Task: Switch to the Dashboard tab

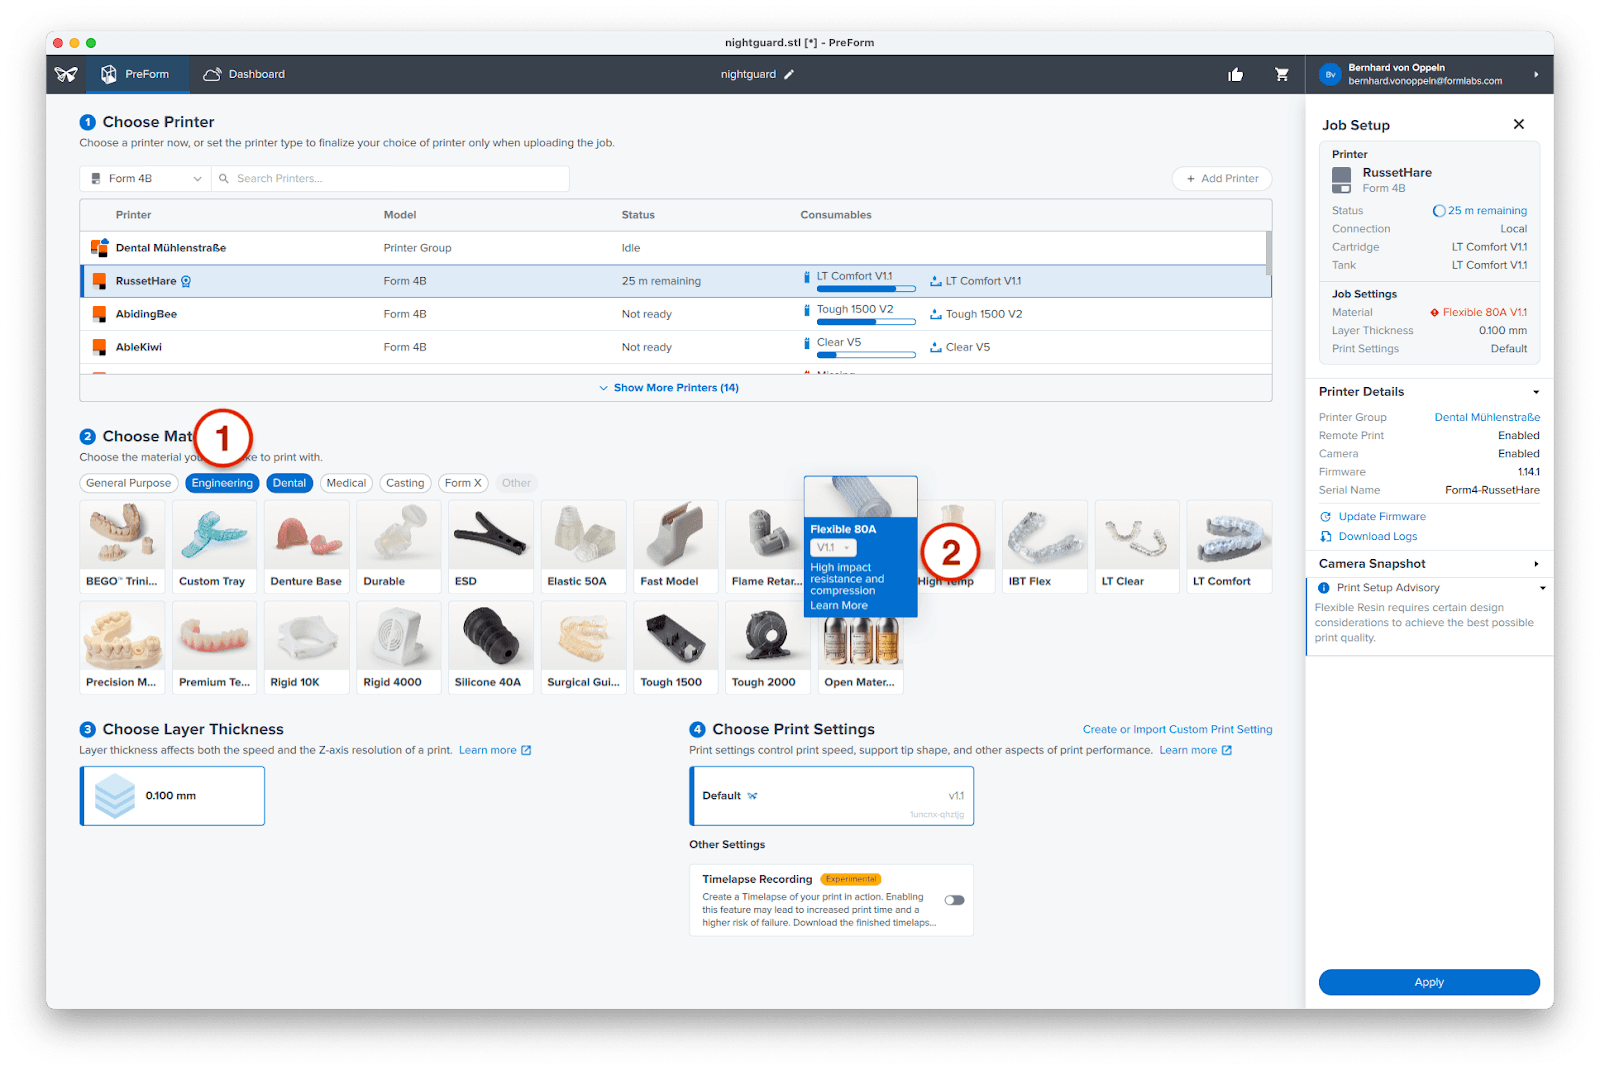Action: coord(244,75)
